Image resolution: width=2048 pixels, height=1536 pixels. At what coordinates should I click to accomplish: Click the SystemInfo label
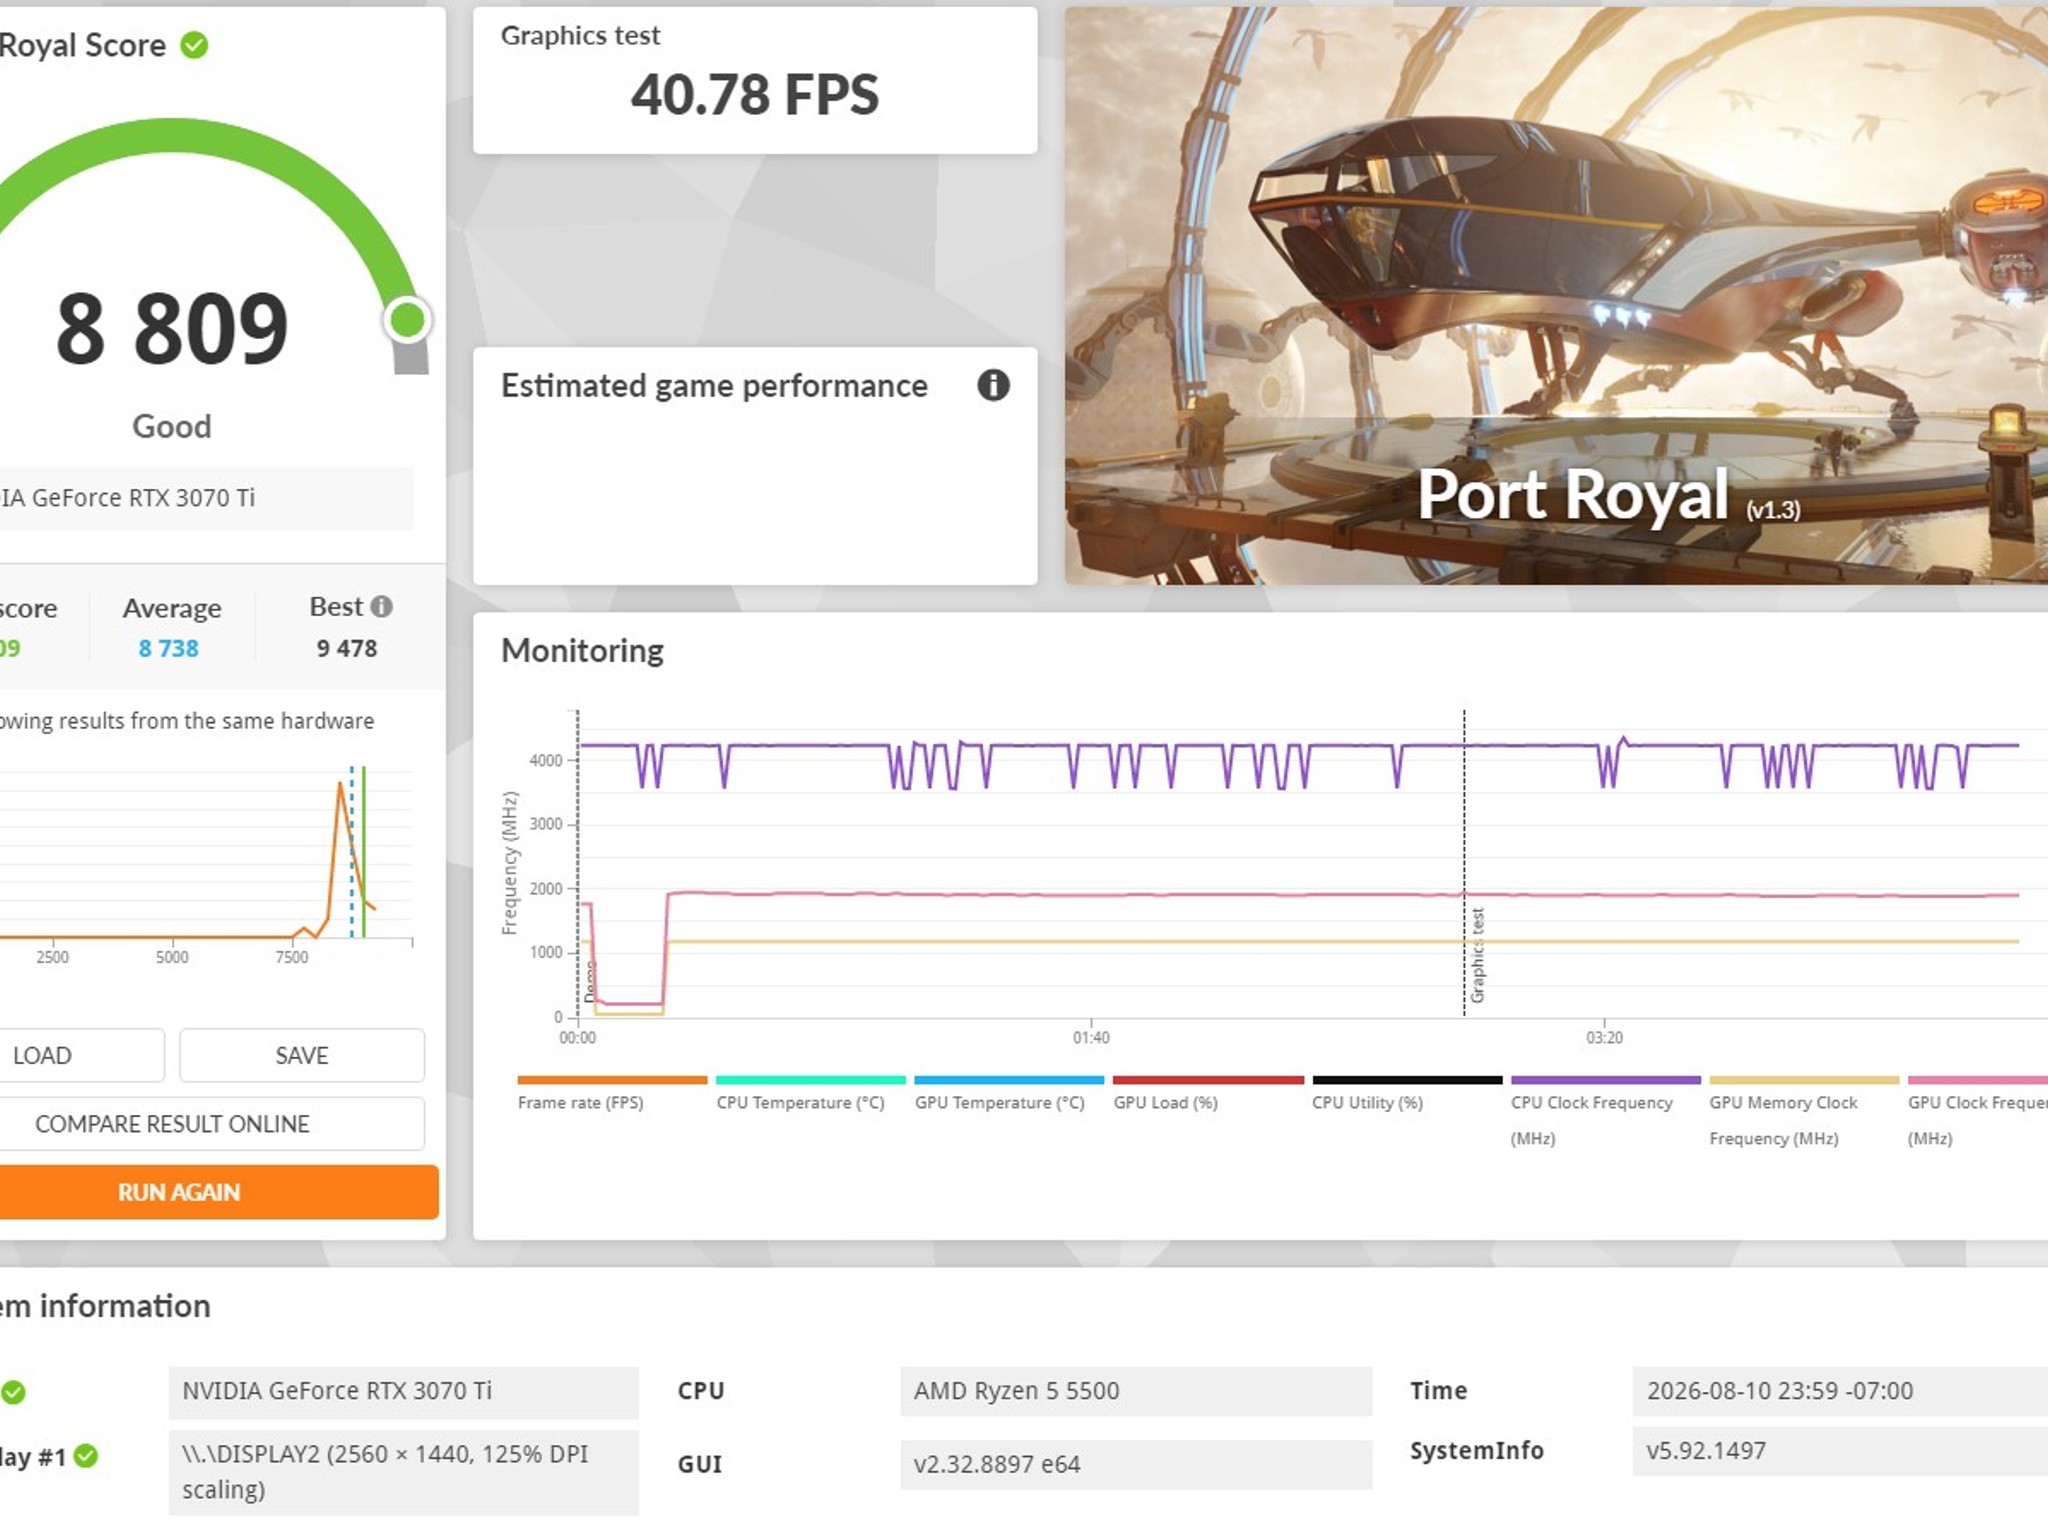(x=1477, y=1451)
